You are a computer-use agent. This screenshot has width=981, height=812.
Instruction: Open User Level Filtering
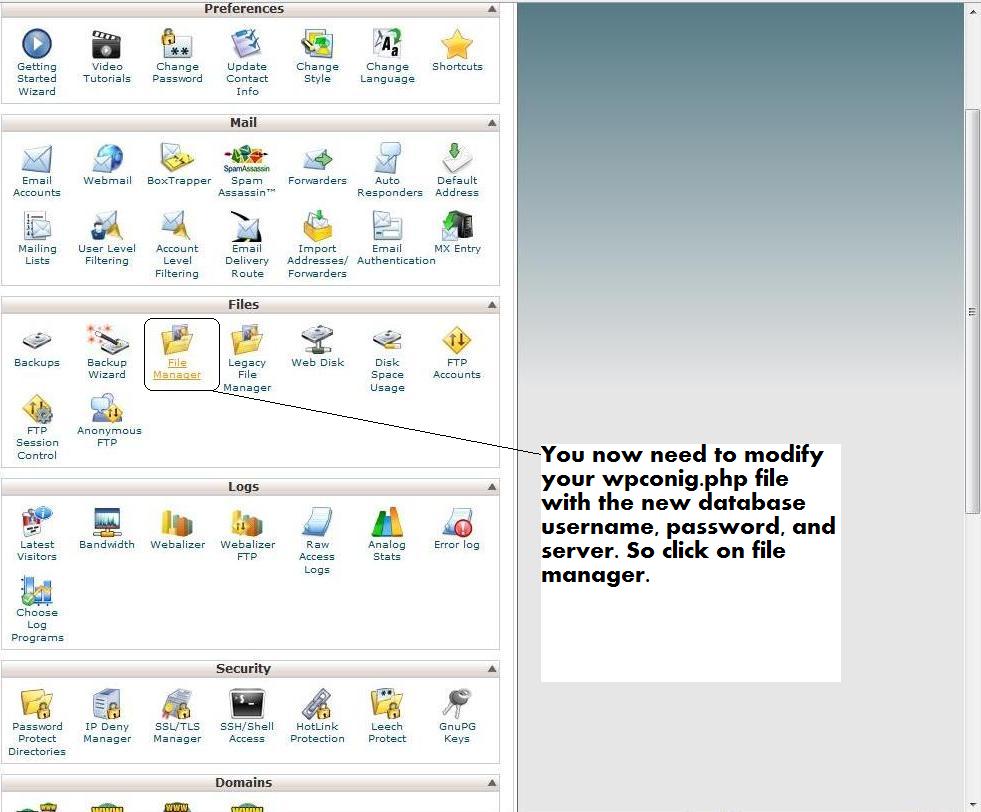click(x=107, y=238)
